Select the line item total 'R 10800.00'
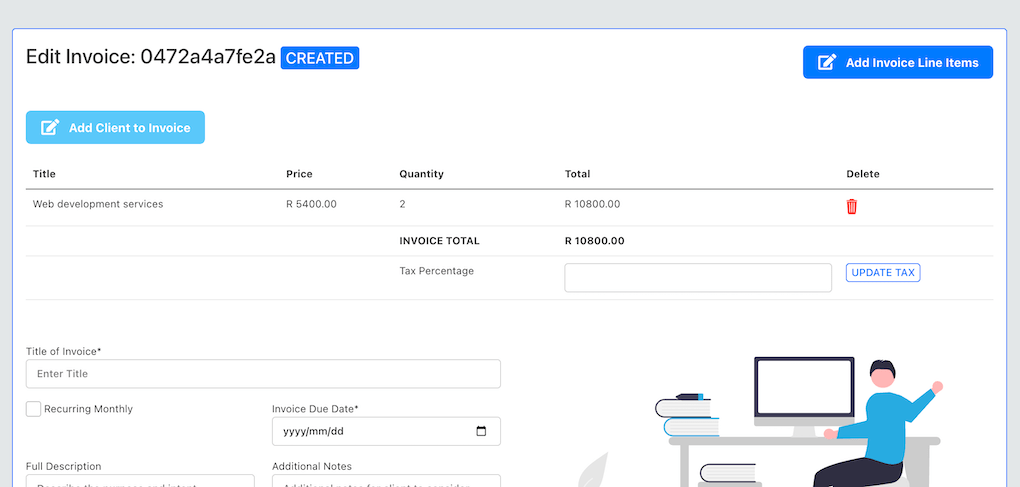Image resolution: width=1020 pixels, height=487 pixels. (x=593, y=204)
